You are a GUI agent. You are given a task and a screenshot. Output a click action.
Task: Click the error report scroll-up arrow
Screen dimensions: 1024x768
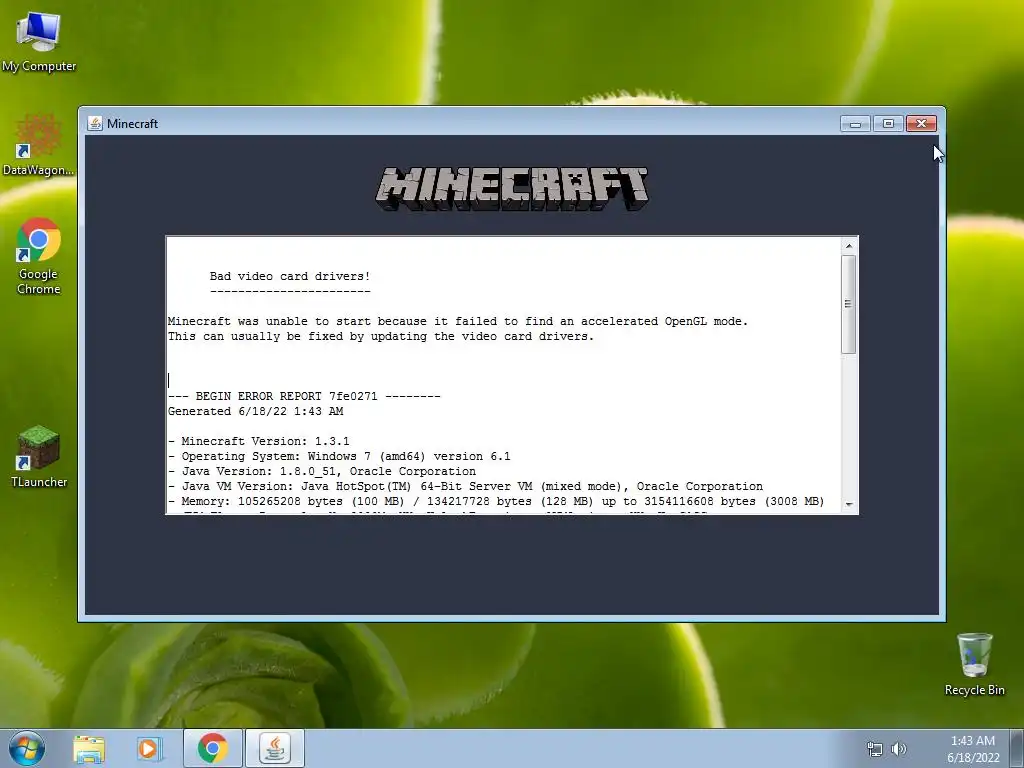(849, 246)
